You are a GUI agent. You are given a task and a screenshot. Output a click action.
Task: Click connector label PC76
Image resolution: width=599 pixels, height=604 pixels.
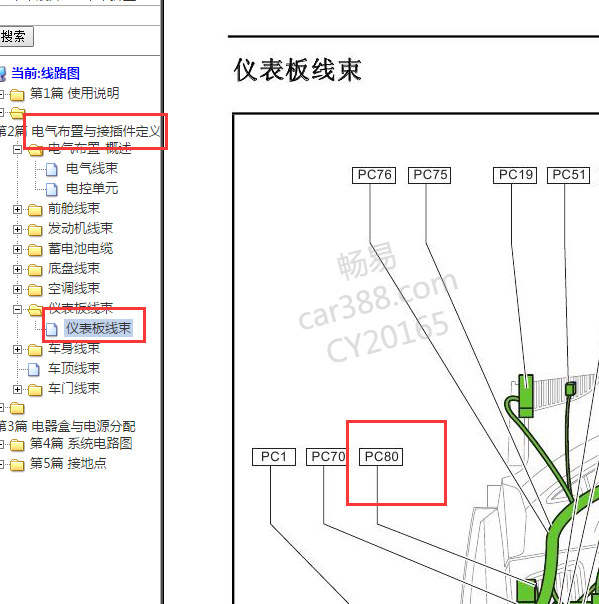(x=374, y=175)
